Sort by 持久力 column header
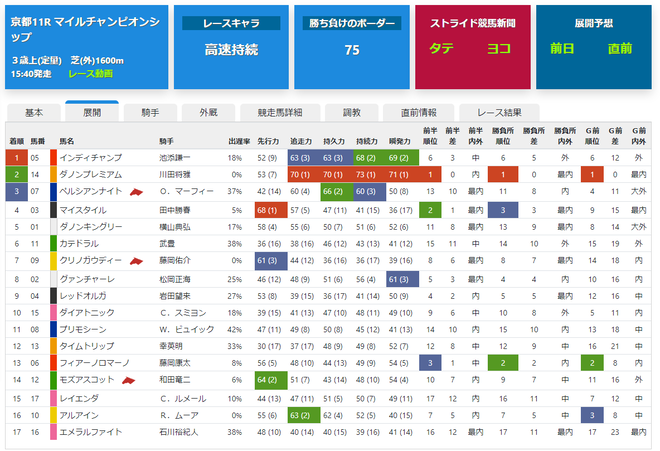The height and width of the screenshot is (451, 660). point(334,141)
